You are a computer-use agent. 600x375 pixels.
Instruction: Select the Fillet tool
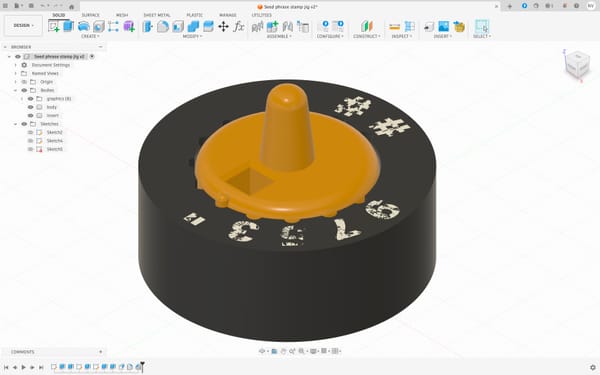(x=163, y=26)
